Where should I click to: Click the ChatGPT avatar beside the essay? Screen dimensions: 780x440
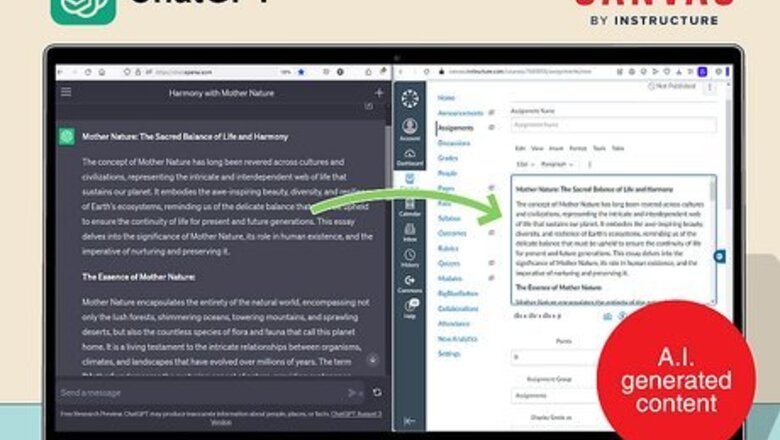click(x=67, y=136)
